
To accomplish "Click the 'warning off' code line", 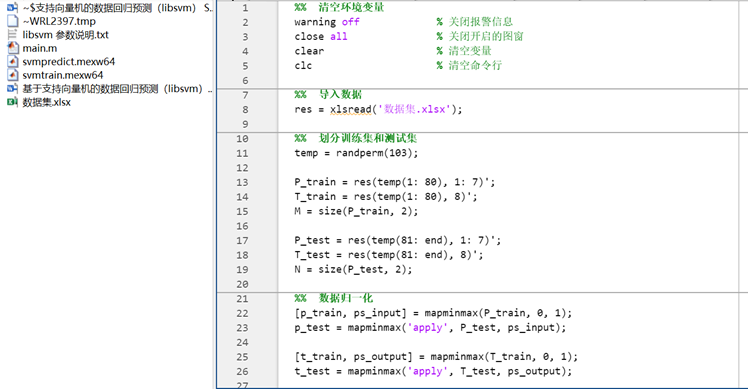I will click(x=327, y=22).
